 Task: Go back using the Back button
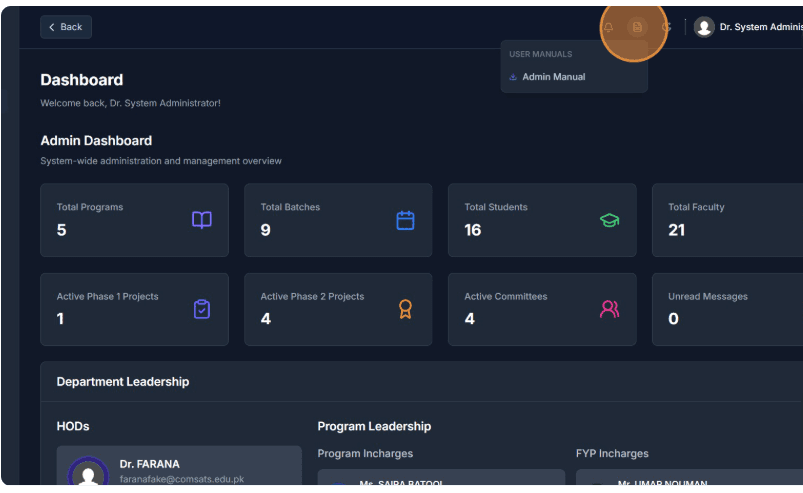(x=66, y=27)
